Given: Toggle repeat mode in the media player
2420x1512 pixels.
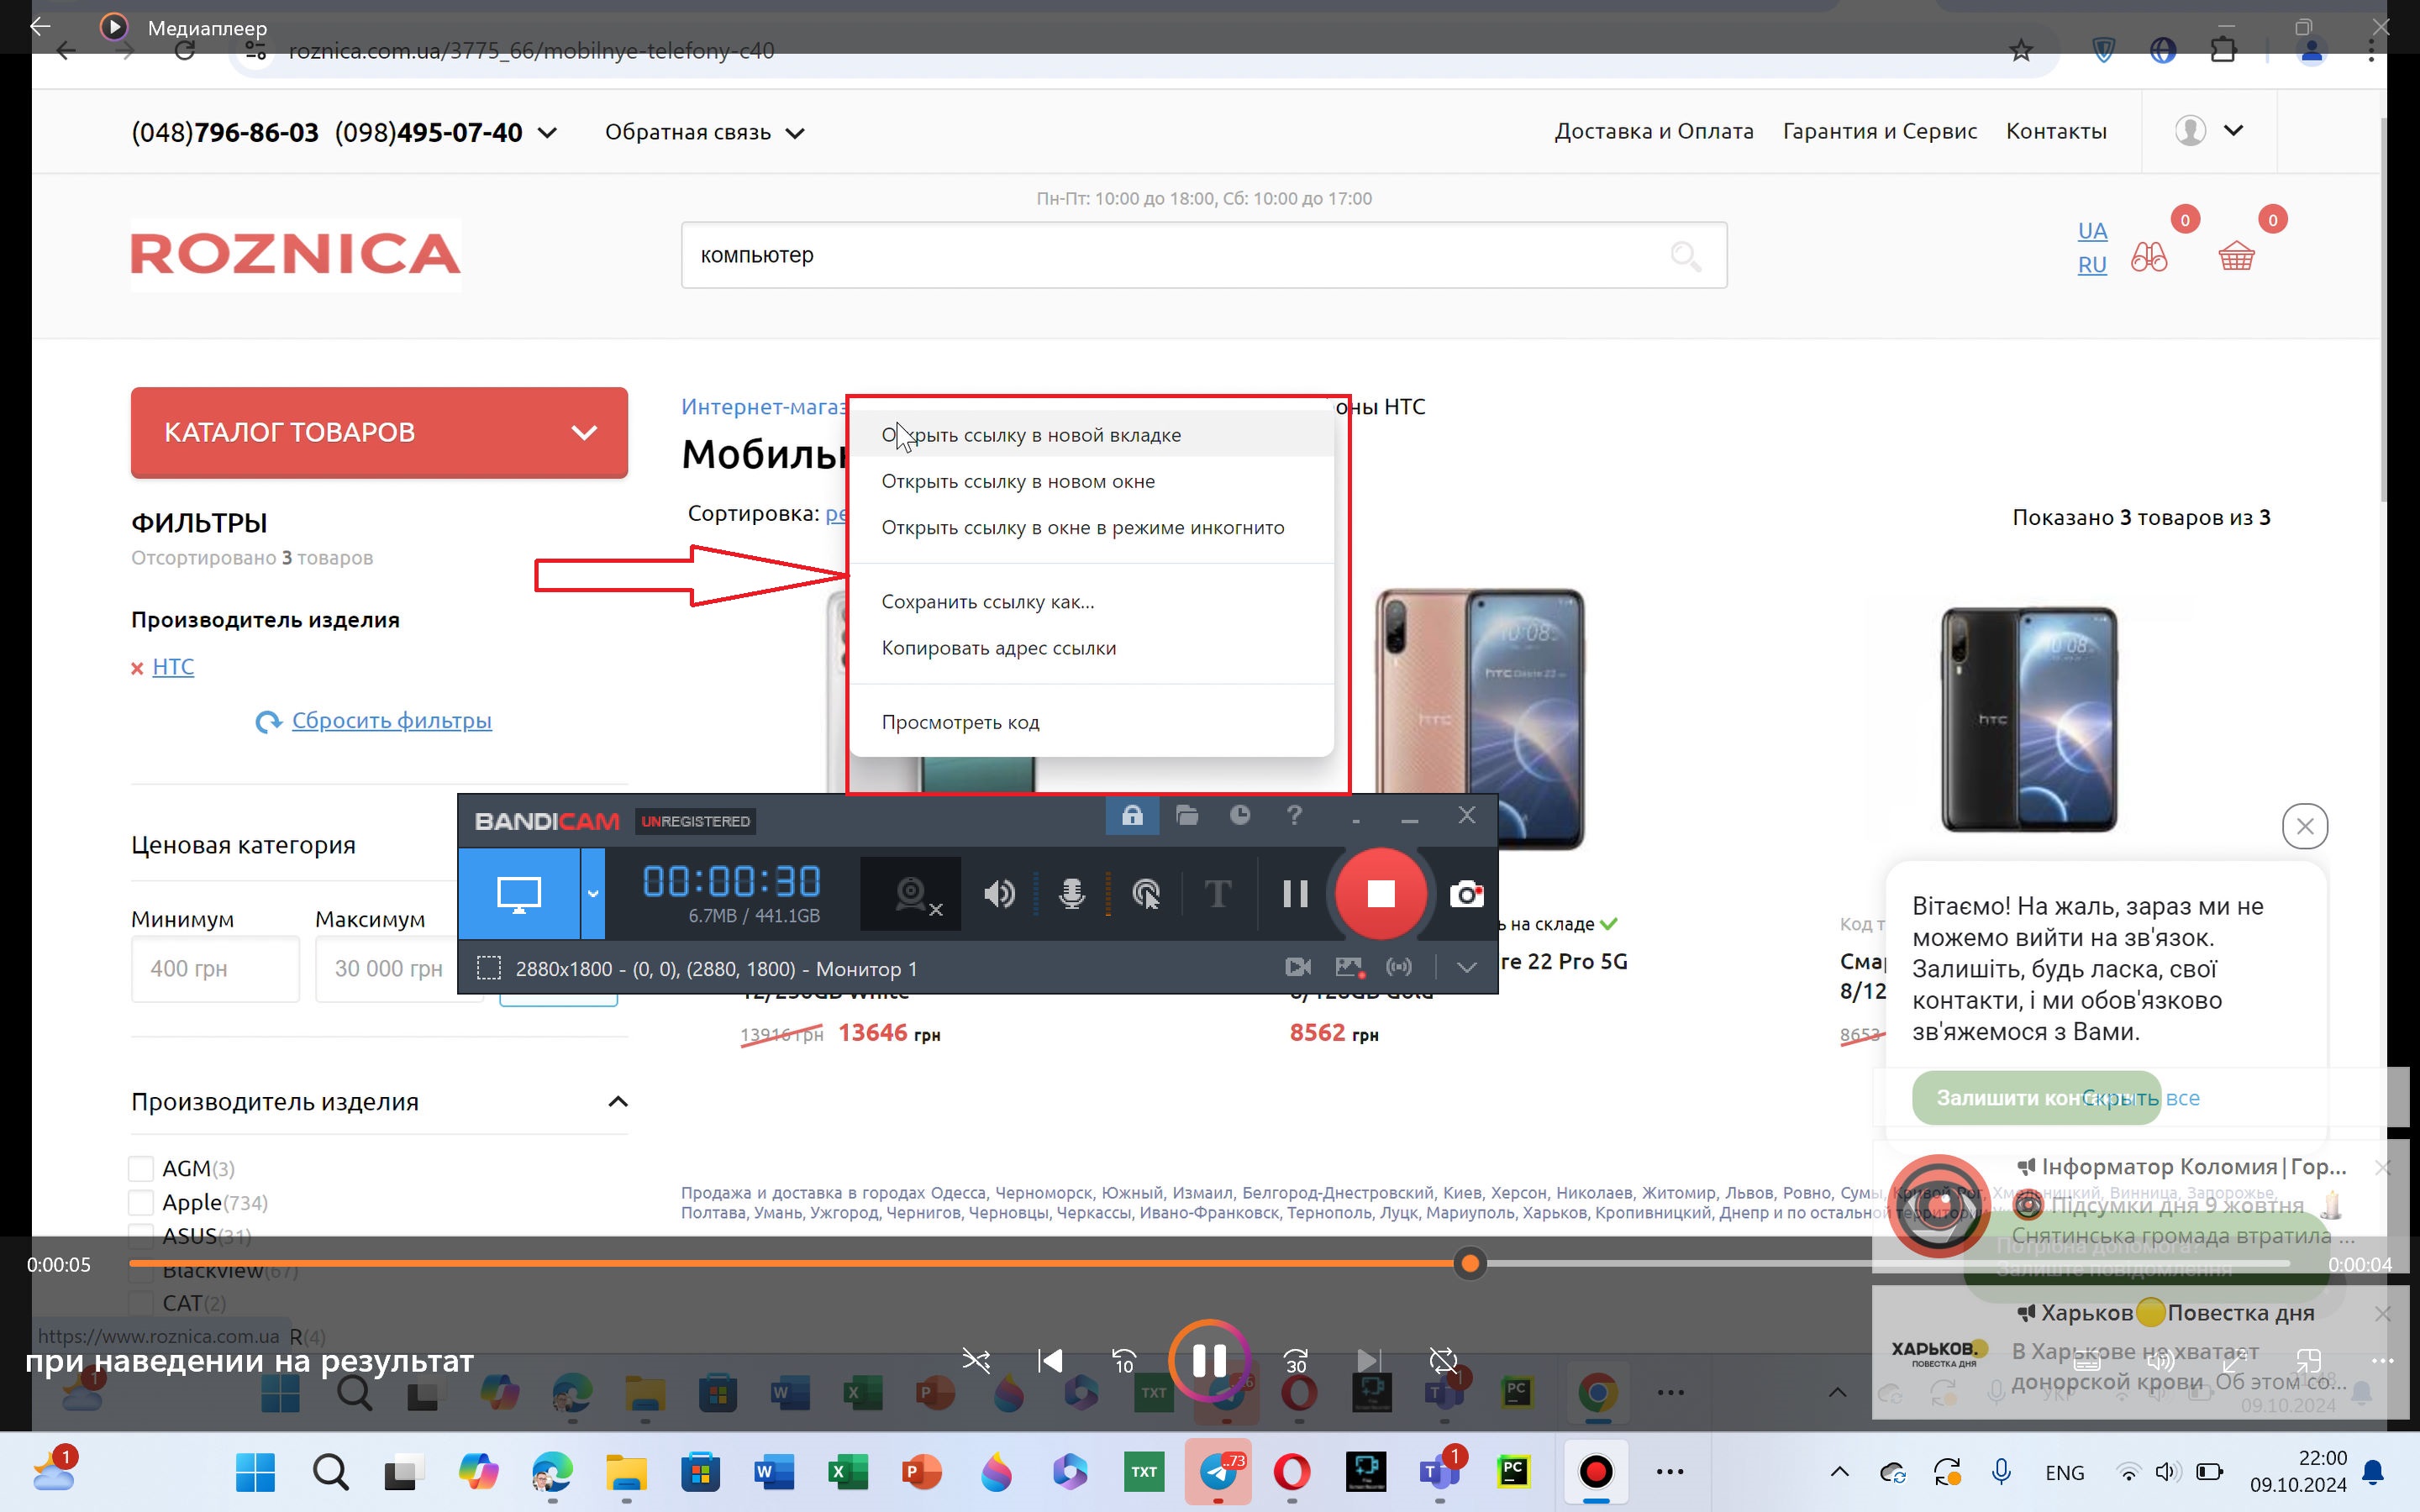Looking at the screenshot, I should pos(1443,1361).
